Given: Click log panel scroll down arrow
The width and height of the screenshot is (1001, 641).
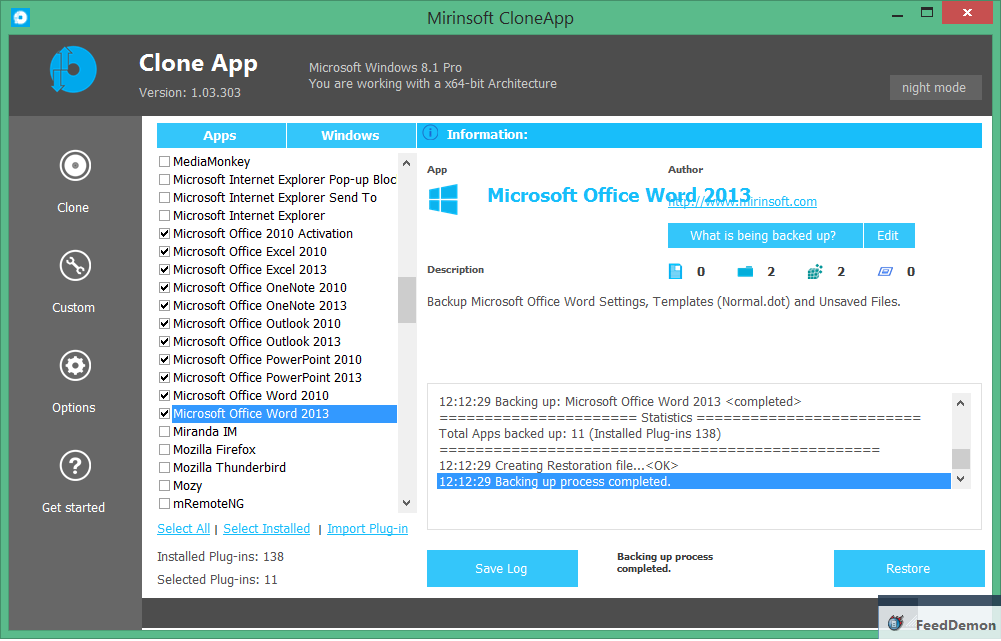Looking at the screenshot, I should pos(961,479).
